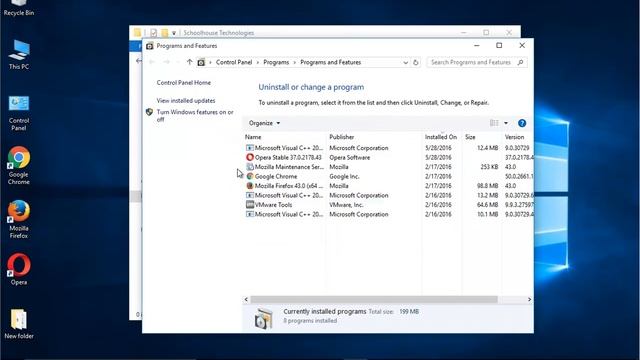This screenshot has height=360, width=640.
Task: Click the Windows features shield icon
Action: (x=149, y=112)
